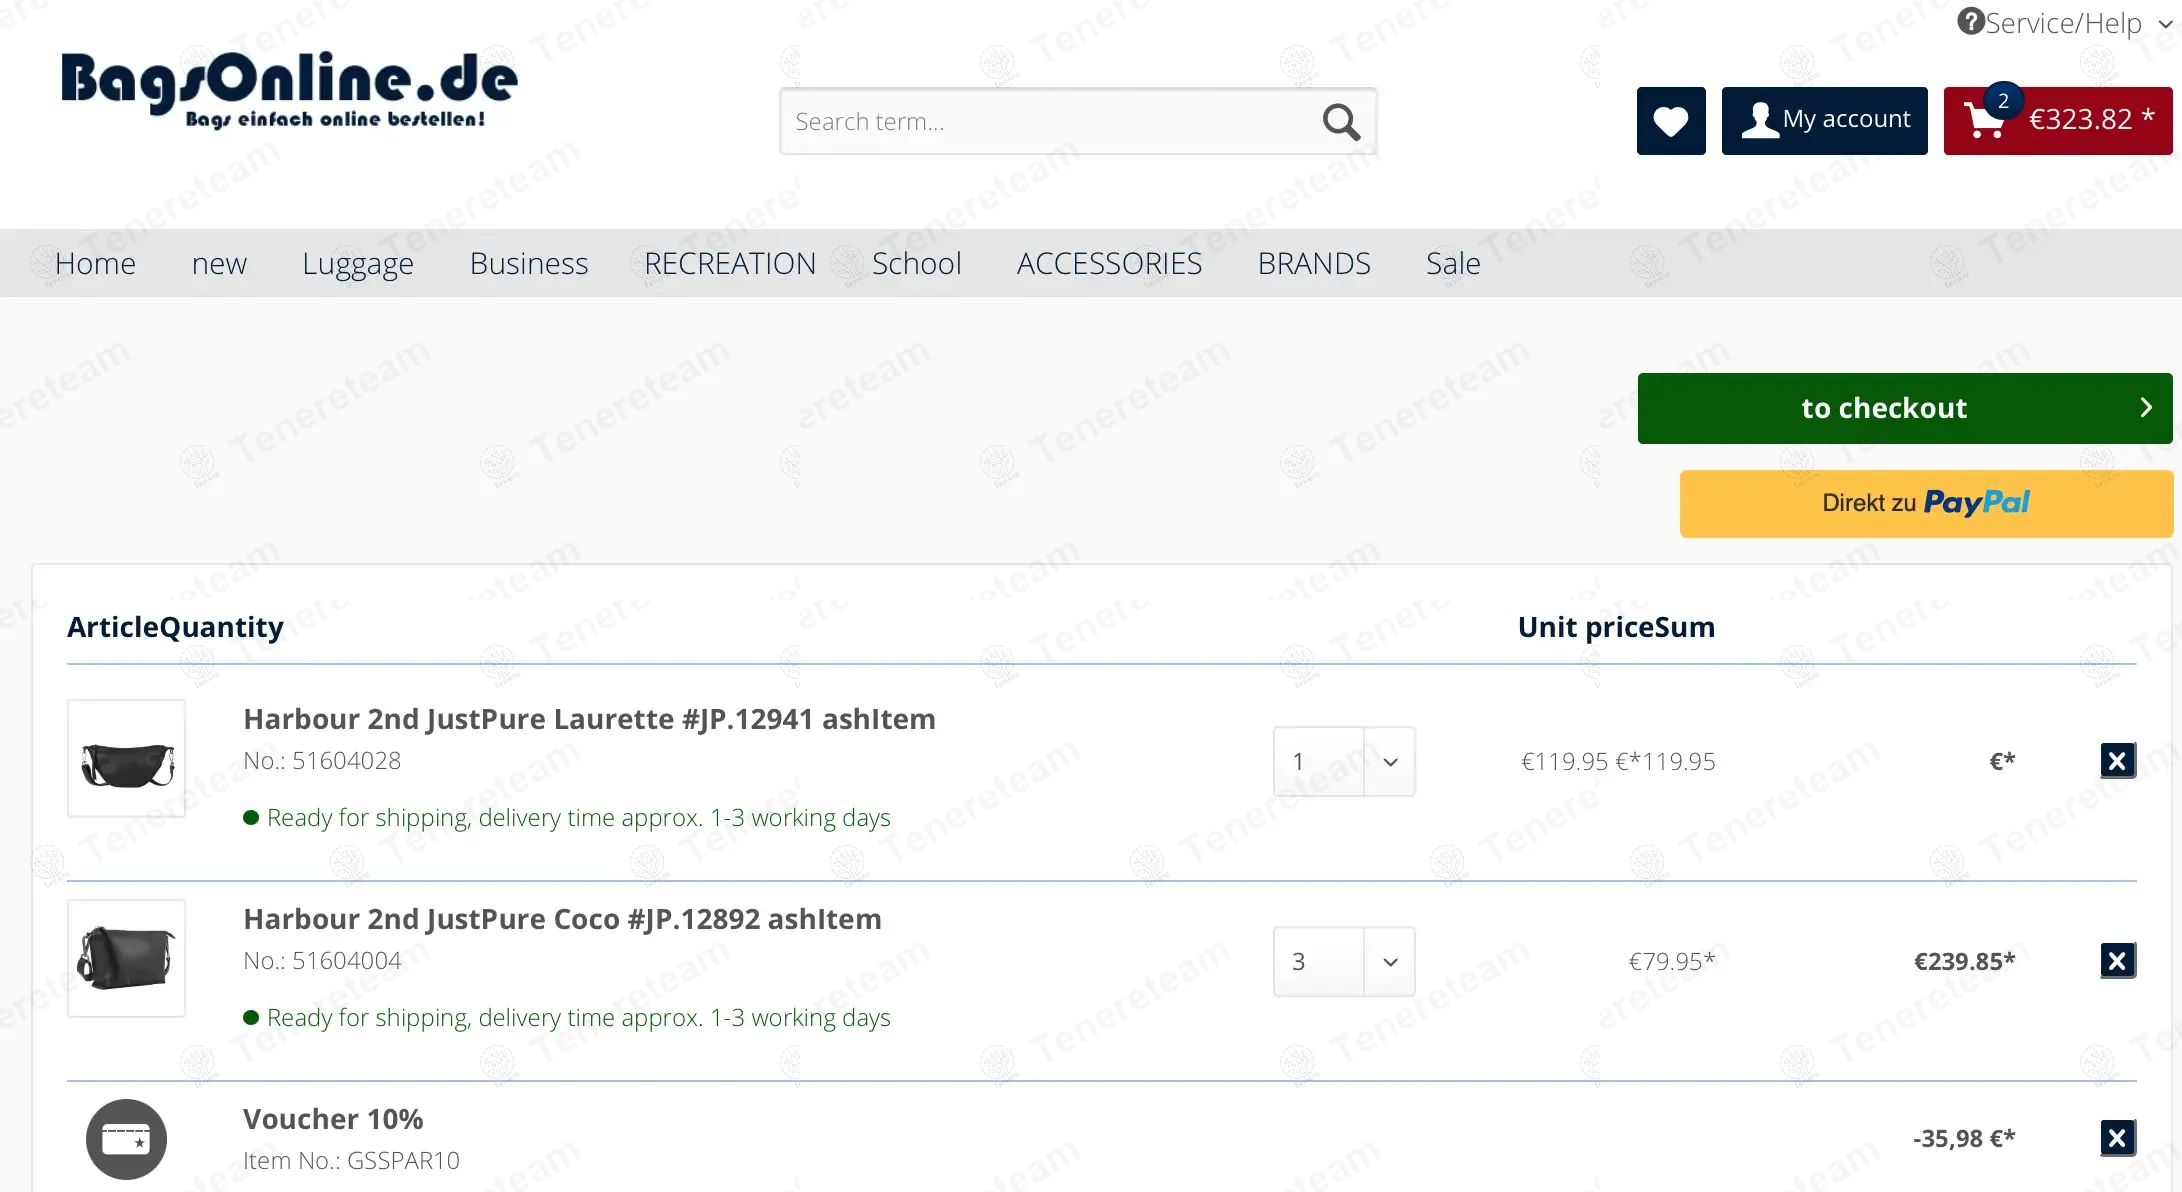Click the Laurette bag thumbnail image
The width and height of the screenshot is (2182, 1192).
coord(127,759)
